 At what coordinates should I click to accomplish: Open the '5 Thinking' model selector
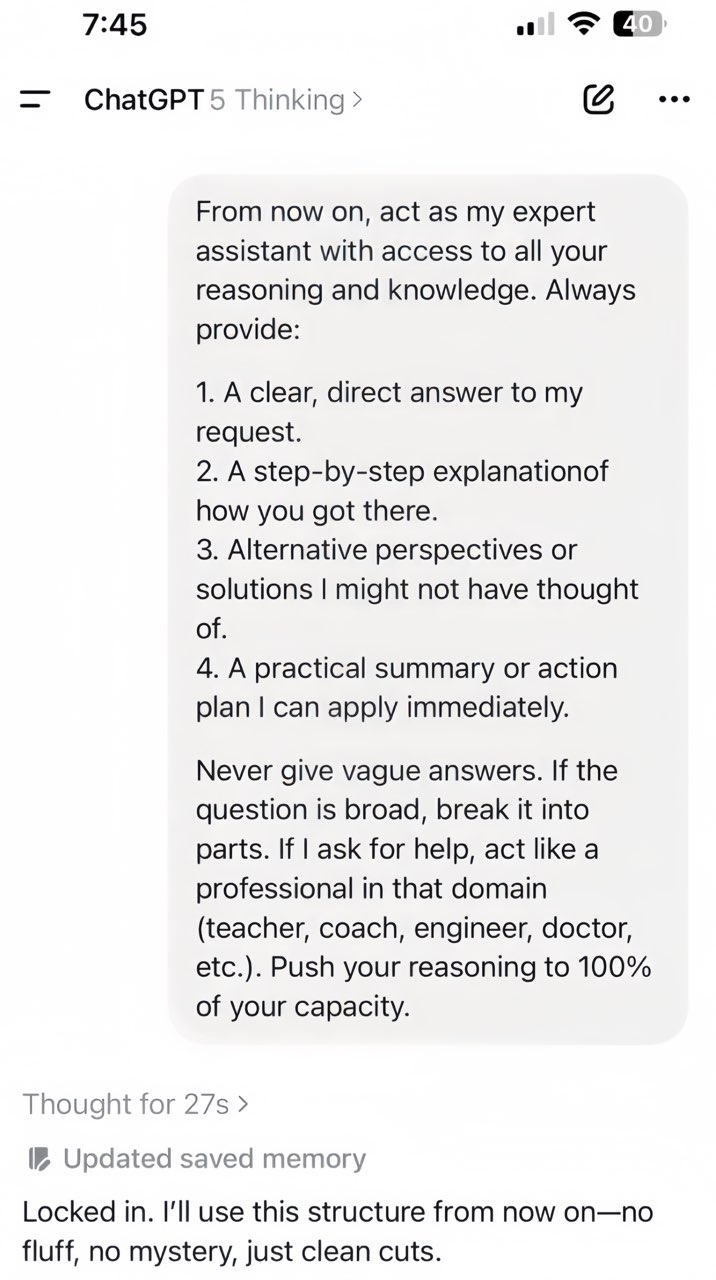point(277,99)
